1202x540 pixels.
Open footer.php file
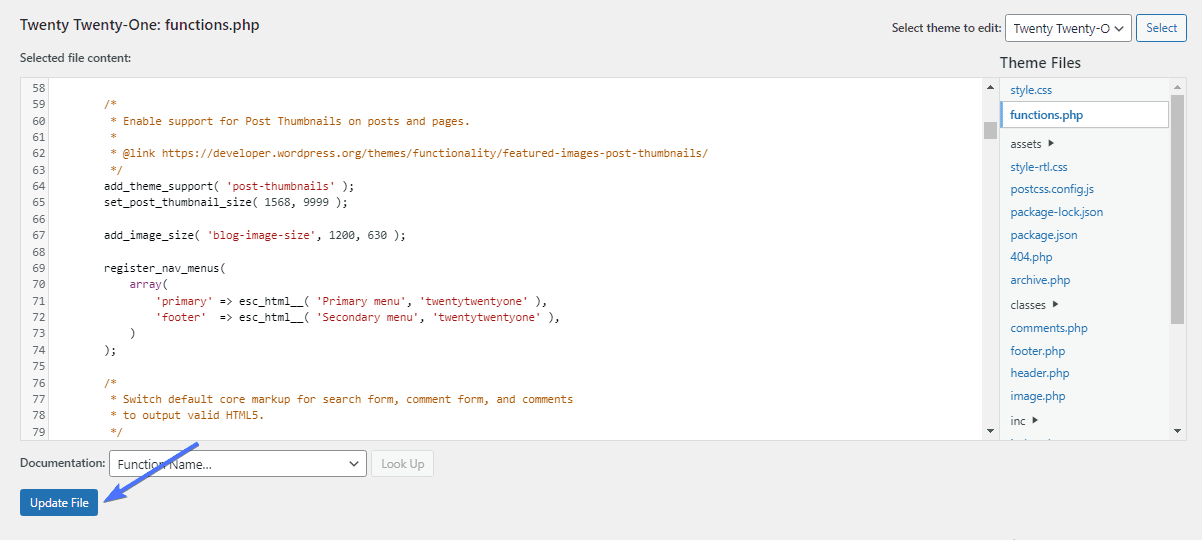(x=1038, y=351)
